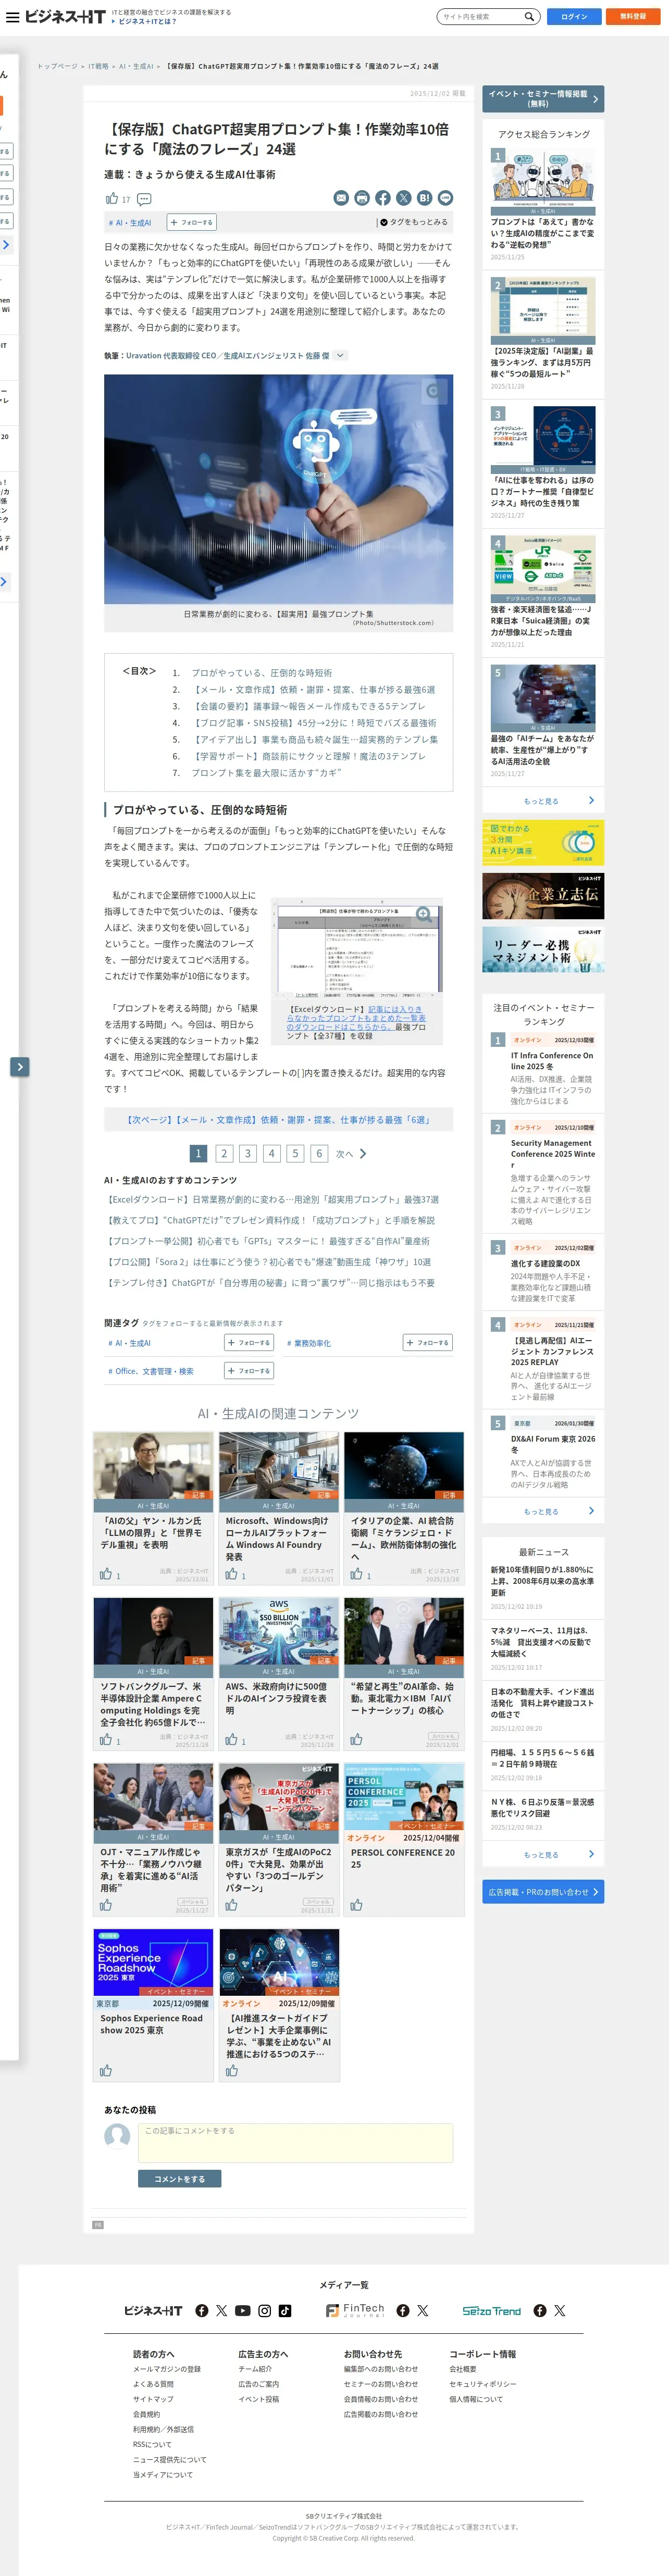This screenshot has width=669, height=2576.
Task: Open FinTech Journal Facebook icon
Action: tap(403, 2310)
